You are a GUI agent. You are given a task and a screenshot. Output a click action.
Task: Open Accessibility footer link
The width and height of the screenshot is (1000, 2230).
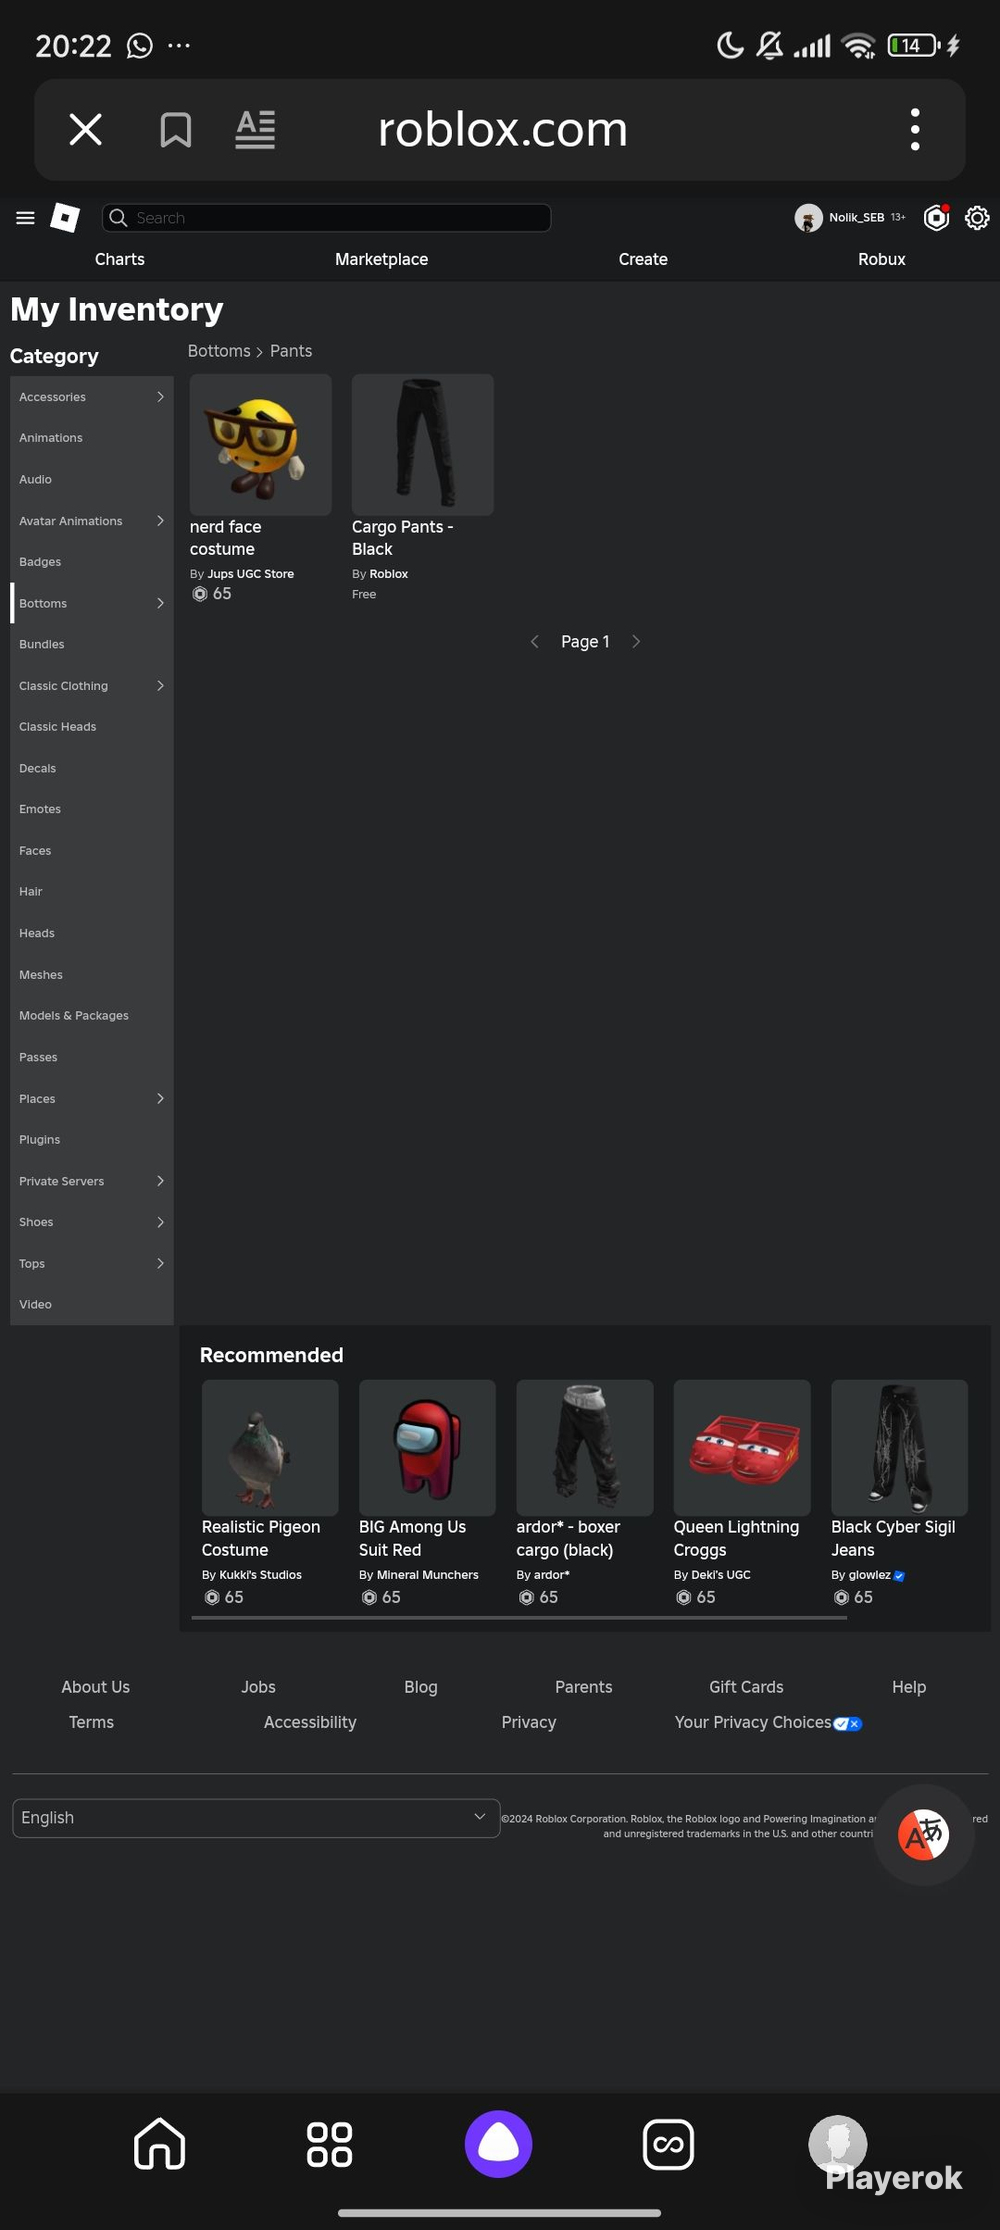tap(310, 1722)
